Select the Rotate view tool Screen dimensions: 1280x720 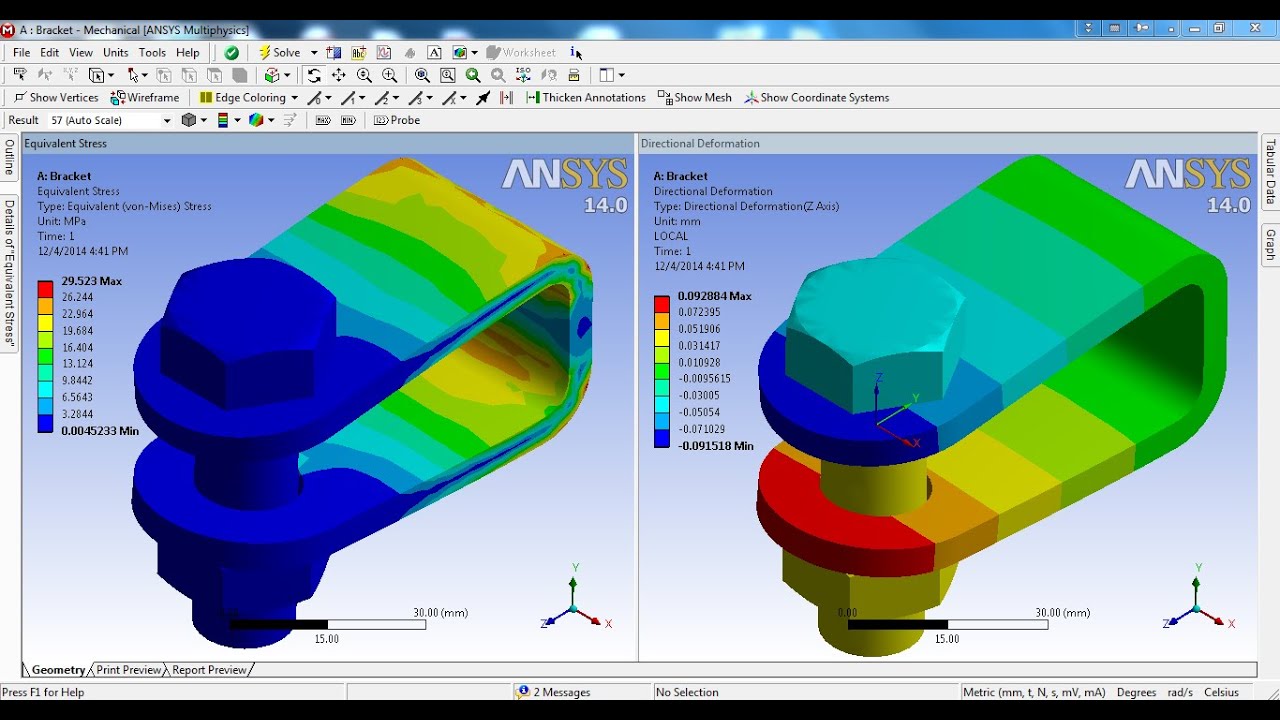point(313,75)
